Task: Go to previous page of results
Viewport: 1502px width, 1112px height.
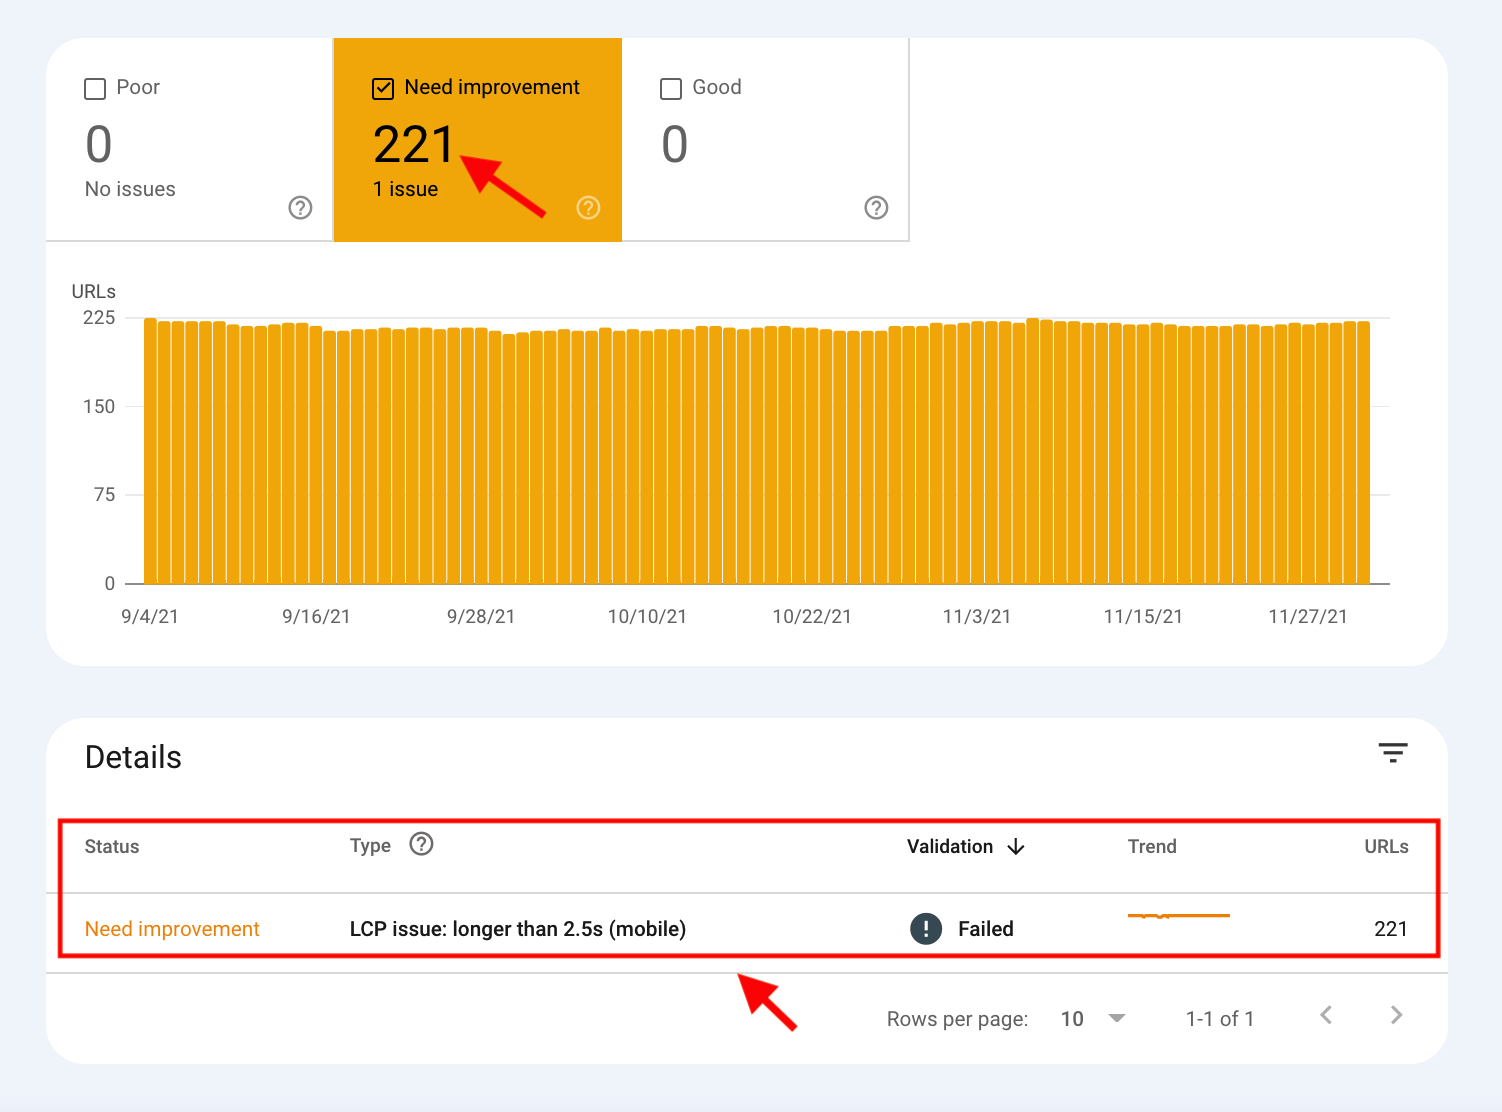Action: 1326,1016
